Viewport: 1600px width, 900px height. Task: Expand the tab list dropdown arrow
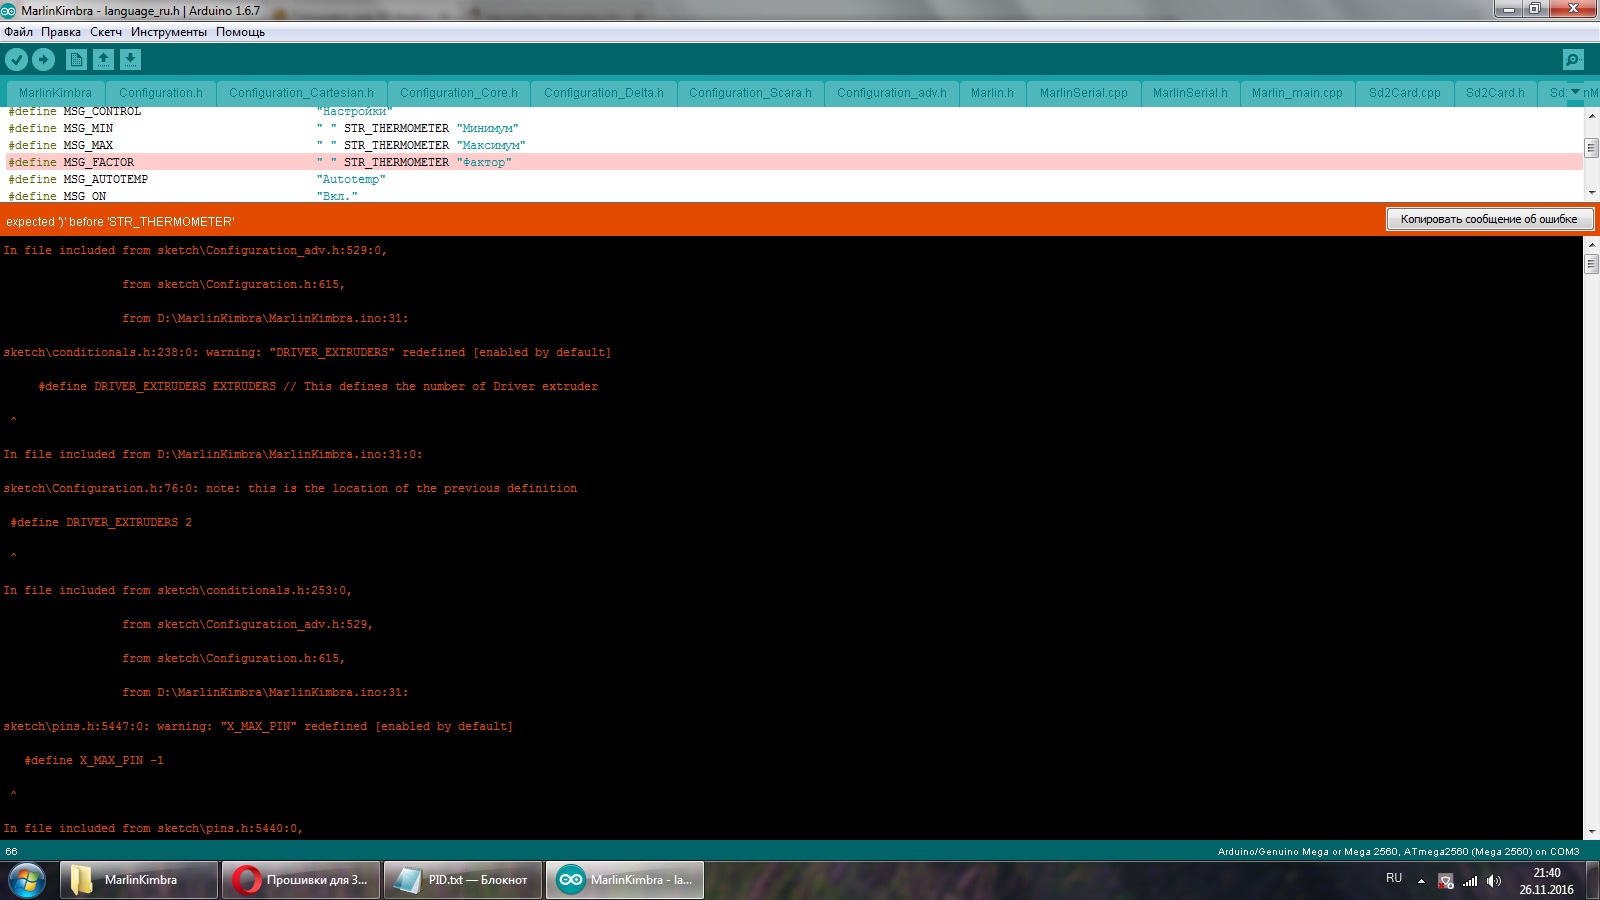(x=1576, y=92)
